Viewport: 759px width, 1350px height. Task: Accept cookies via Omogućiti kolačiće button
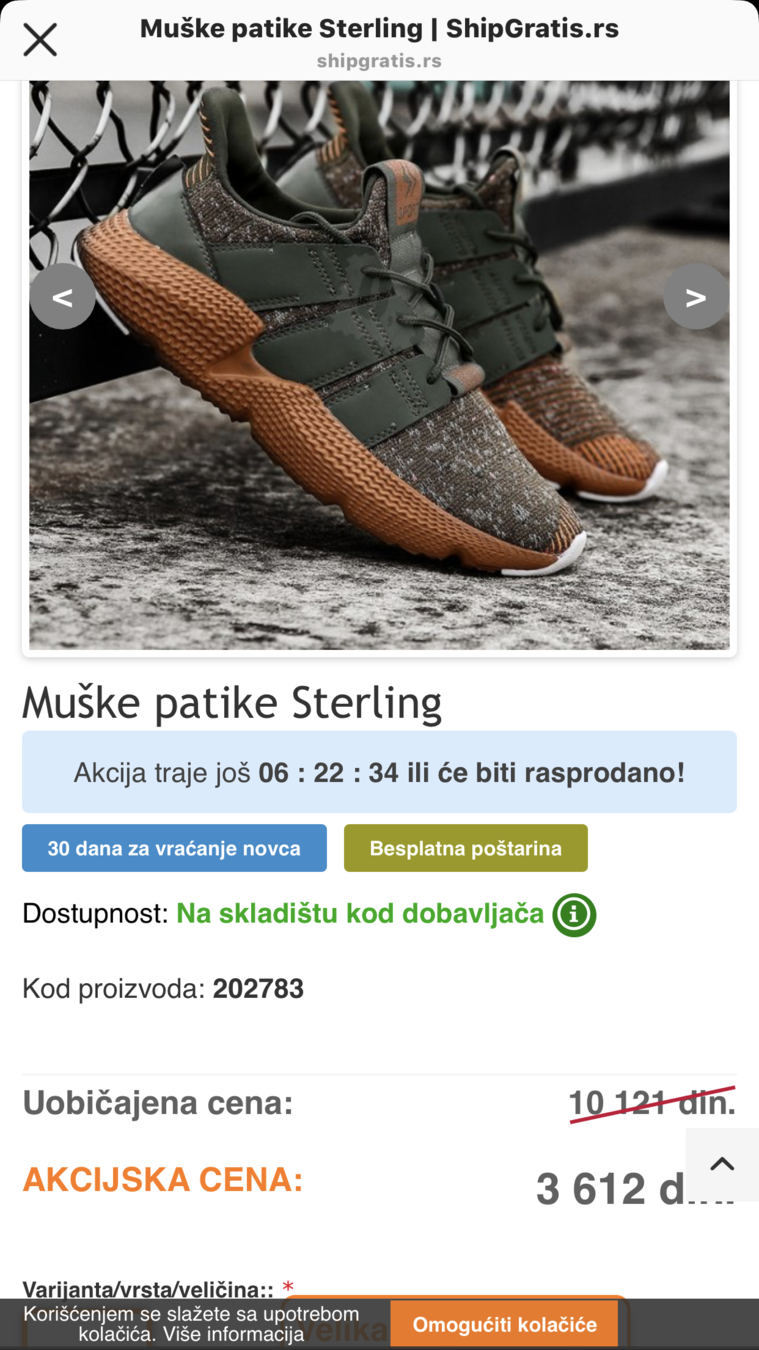(504, 1324)
